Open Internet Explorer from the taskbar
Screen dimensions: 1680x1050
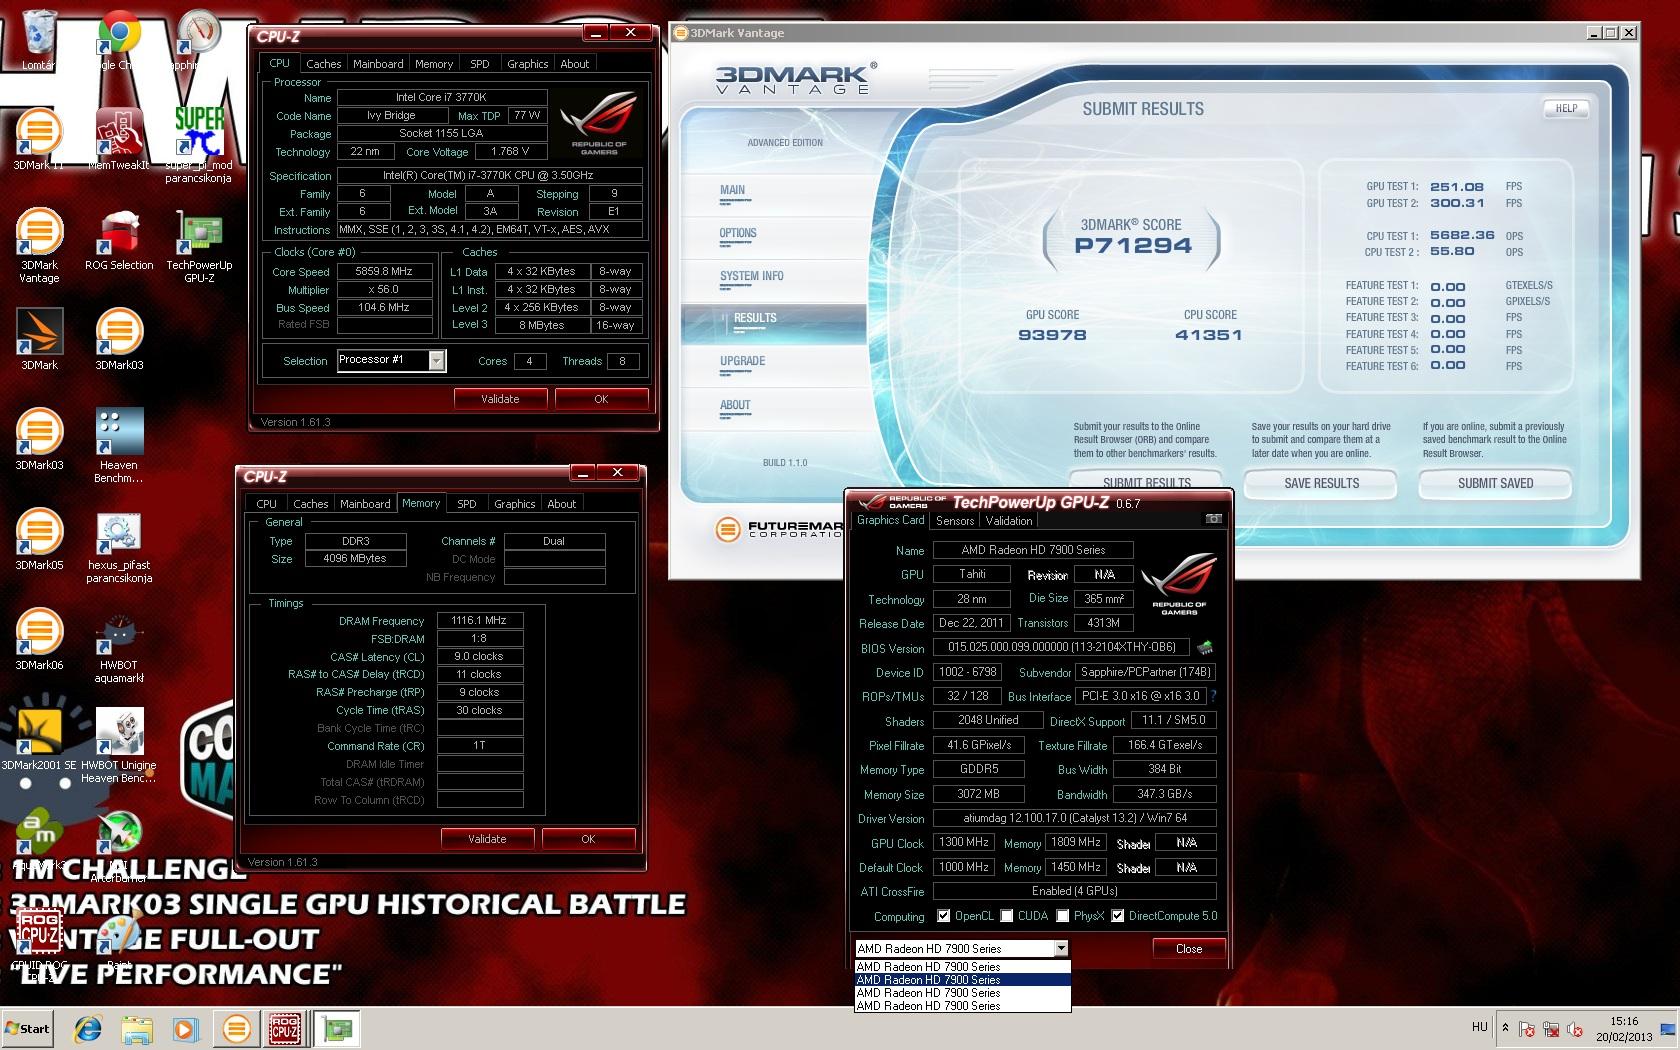click(x=89, y=1028)
